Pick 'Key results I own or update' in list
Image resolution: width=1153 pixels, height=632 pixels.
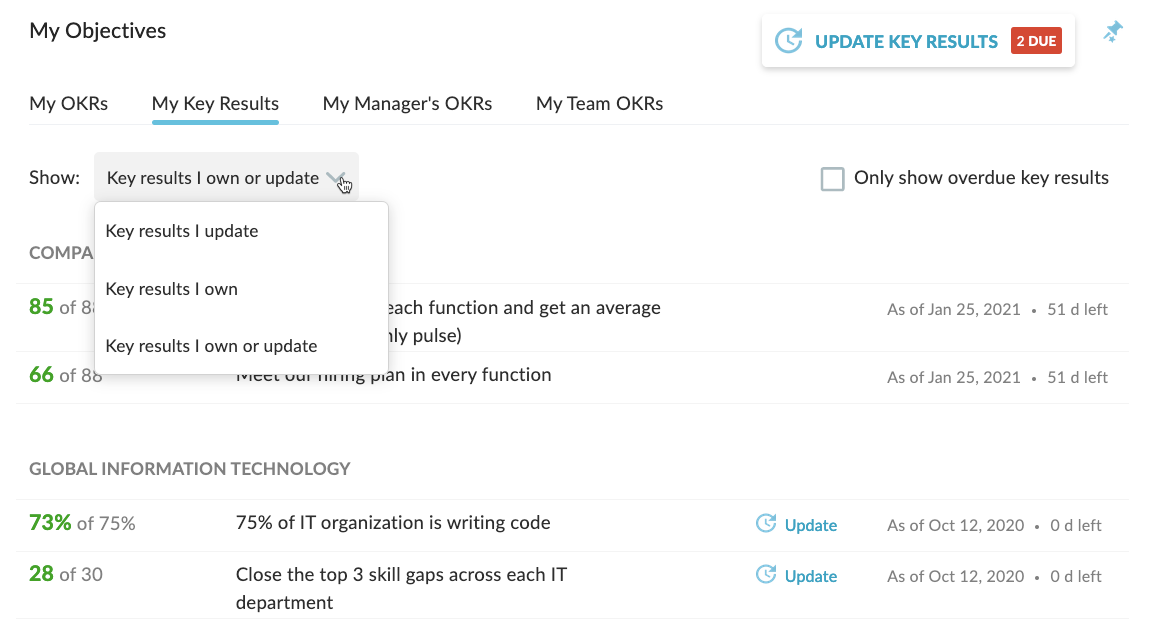240,346
